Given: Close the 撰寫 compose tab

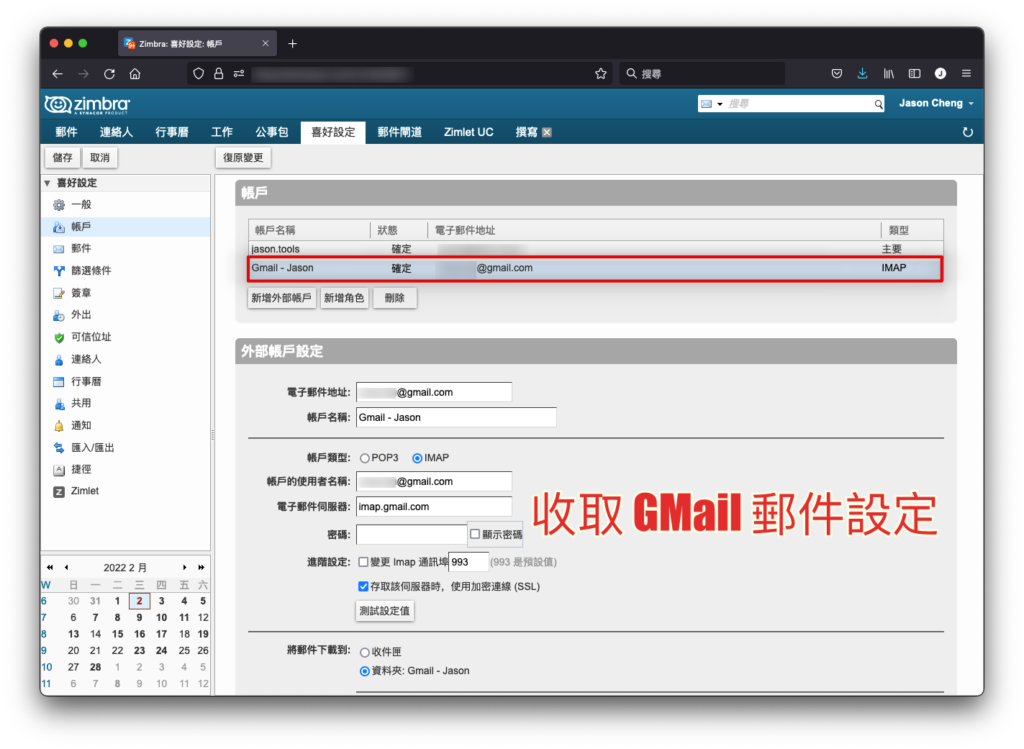Looking at the screenshot, I should click(x=547, y=133).
